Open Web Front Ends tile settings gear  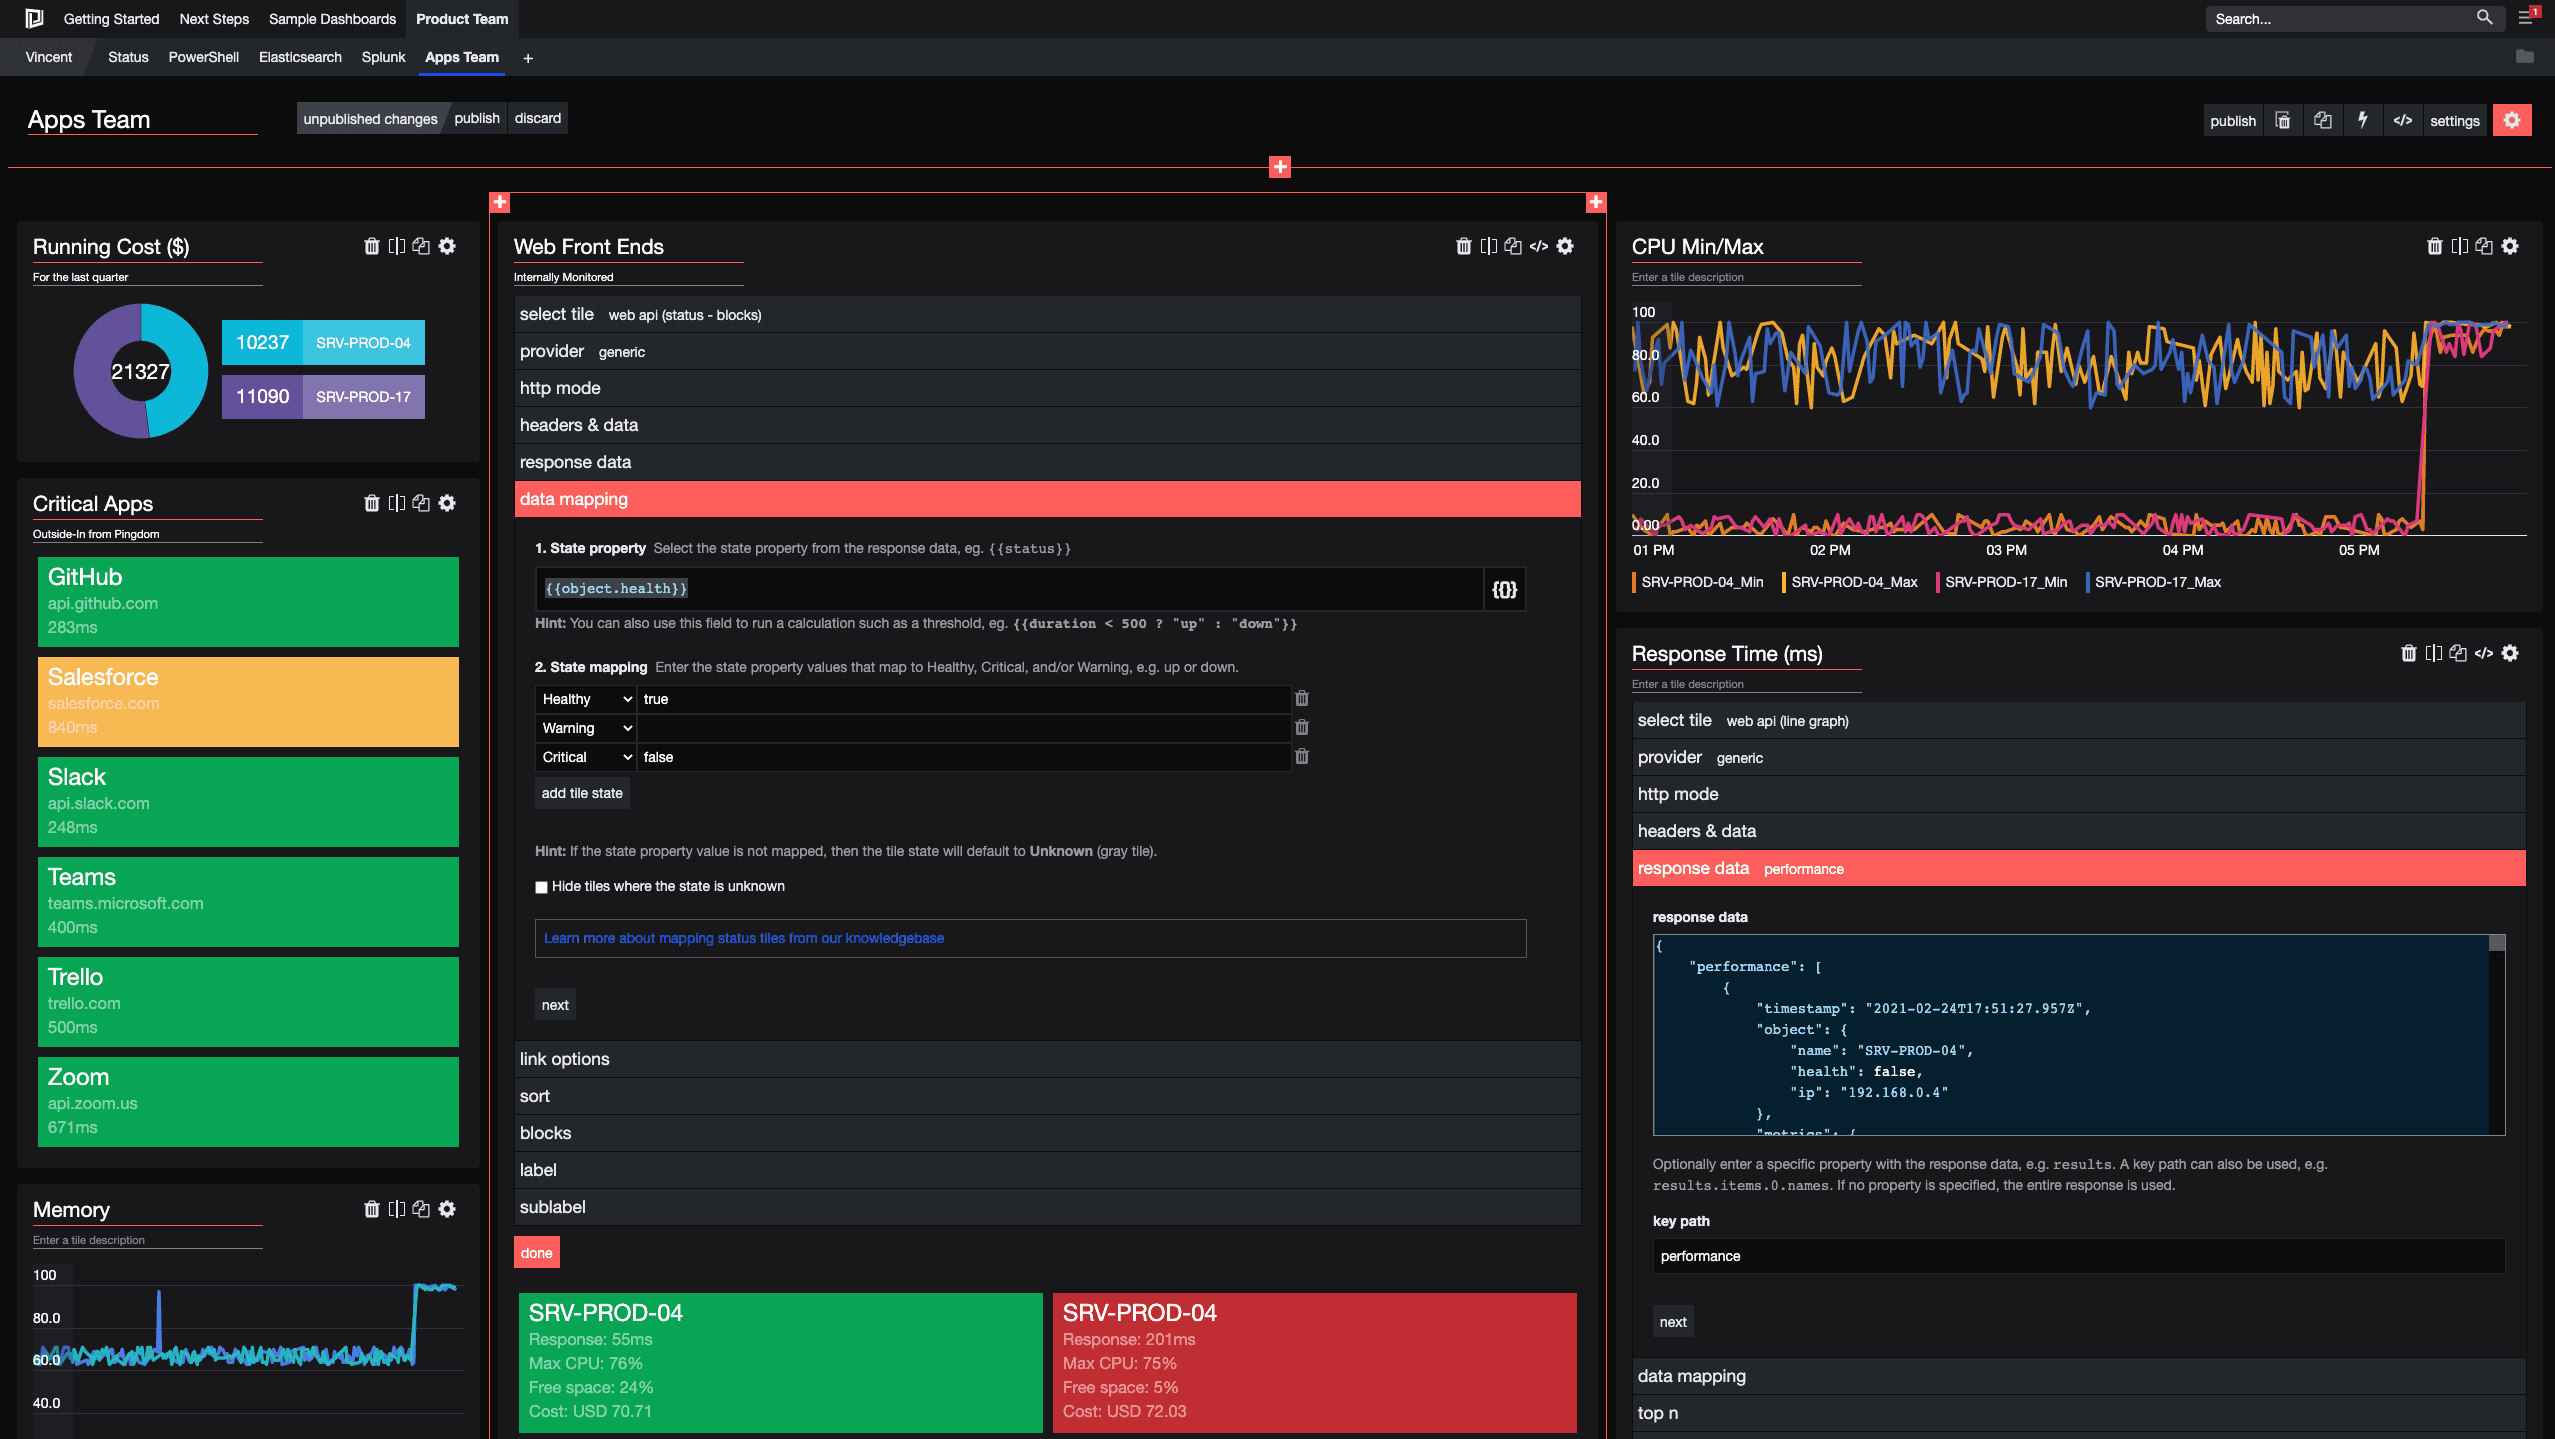pyautogui.click(x=1565, y=246)
